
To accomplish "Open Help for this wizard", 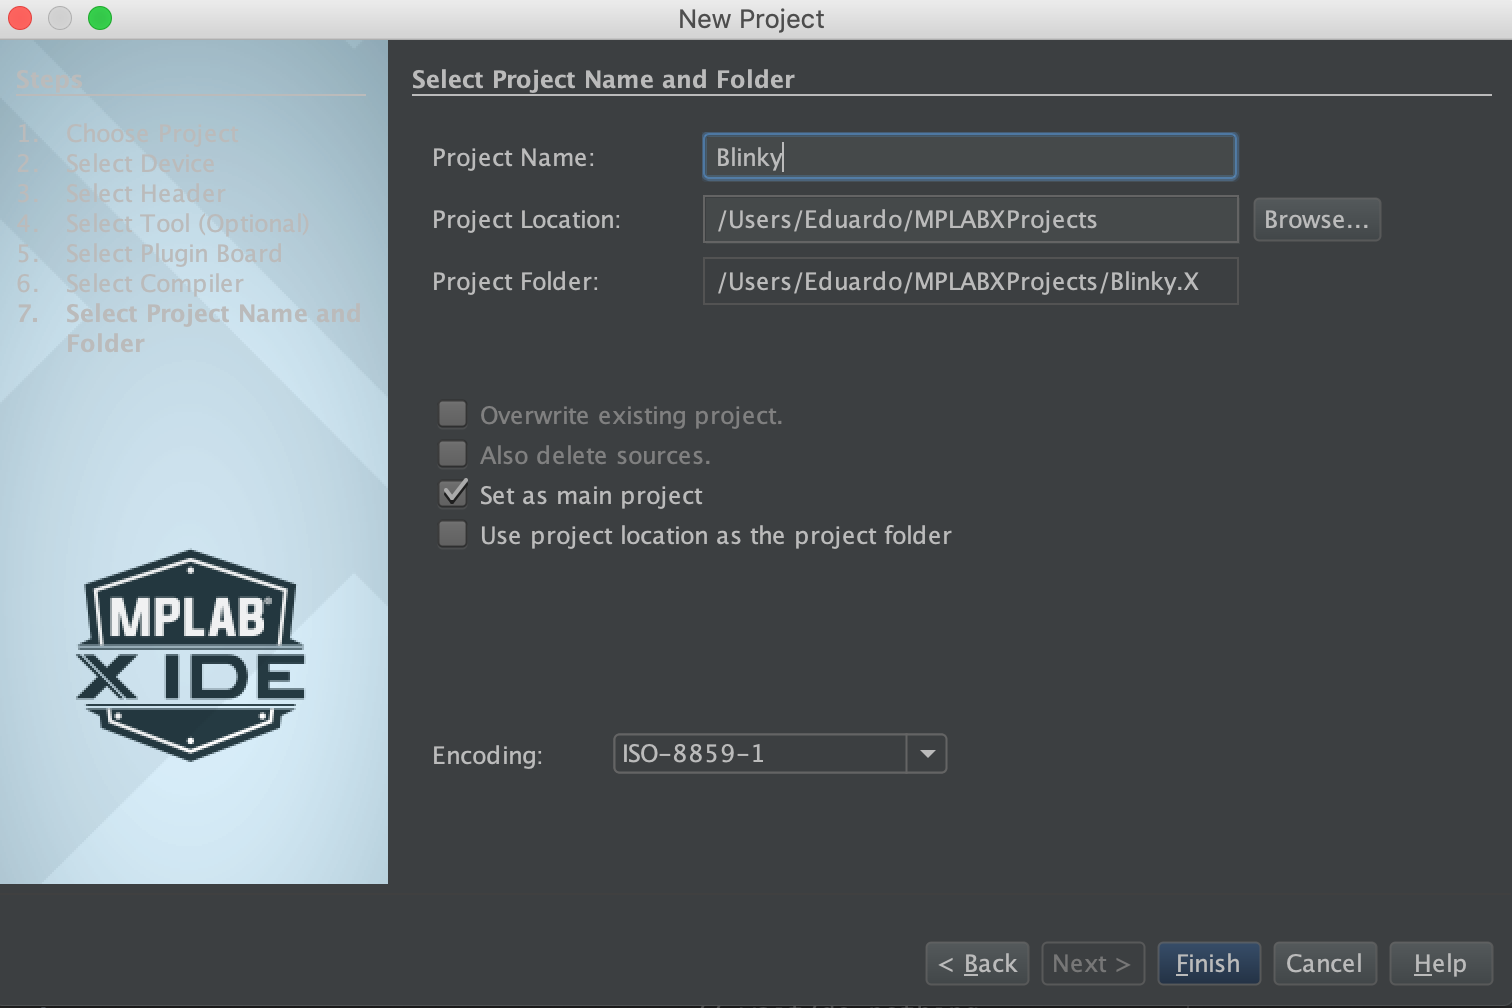I will (x=1440, y=964).
